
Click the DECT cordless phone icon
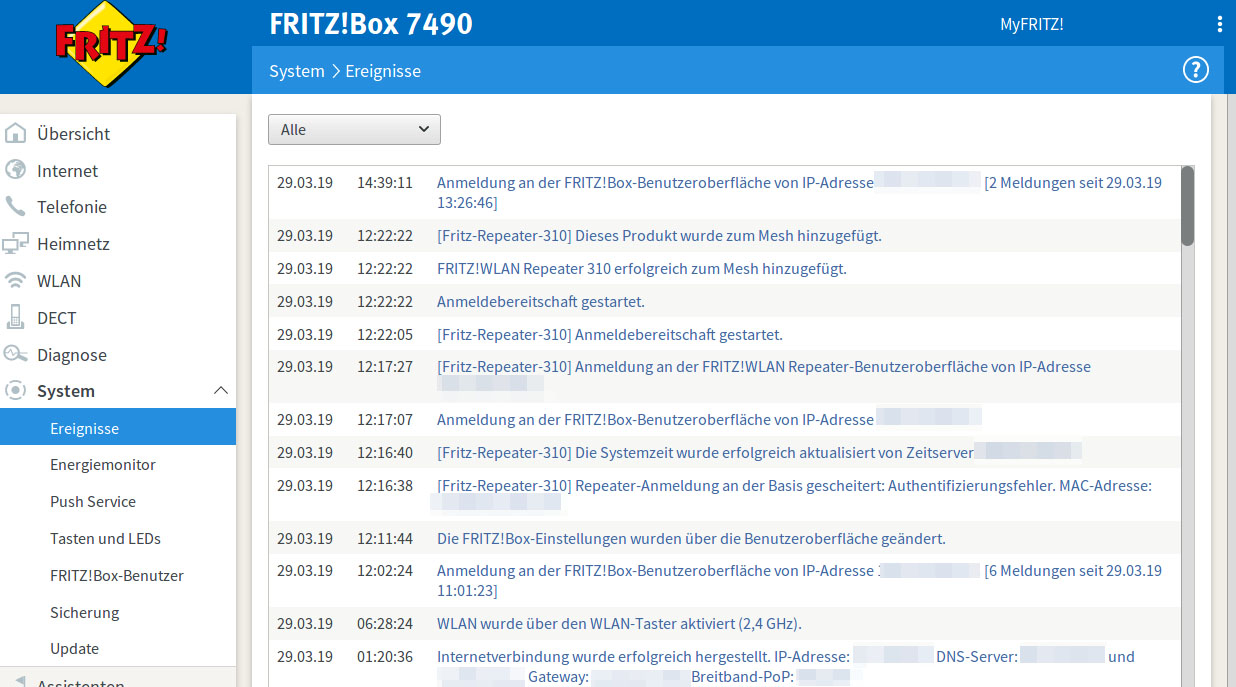pyautogui.click(x=15, y=318)
